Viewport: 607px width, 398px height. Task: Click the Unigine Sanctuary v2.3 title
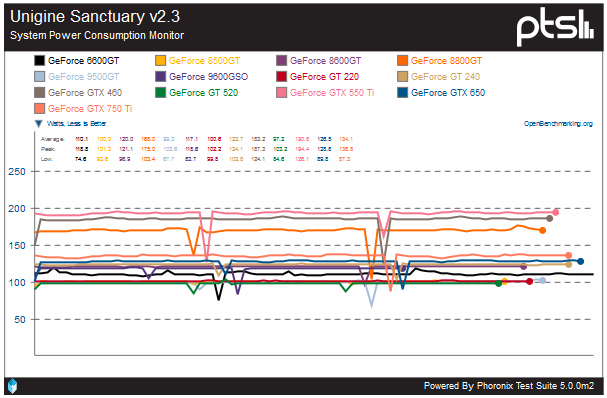95,16
